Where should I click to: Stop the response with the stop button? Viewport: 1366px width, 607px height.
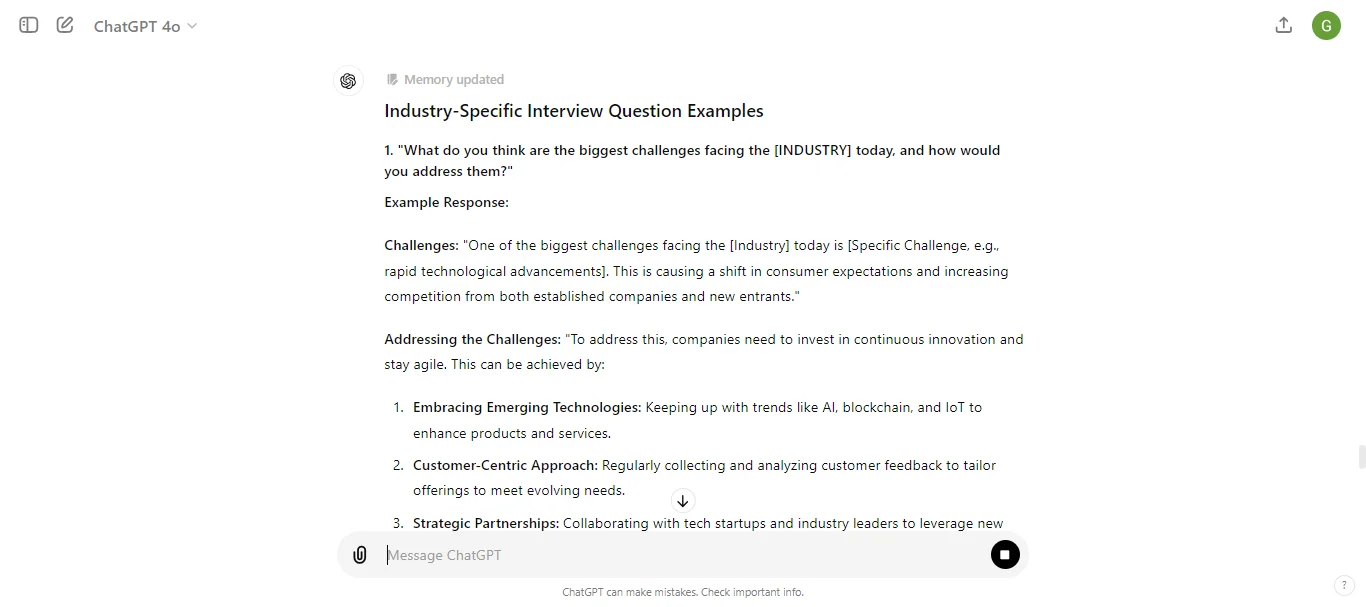[1005, 554]
